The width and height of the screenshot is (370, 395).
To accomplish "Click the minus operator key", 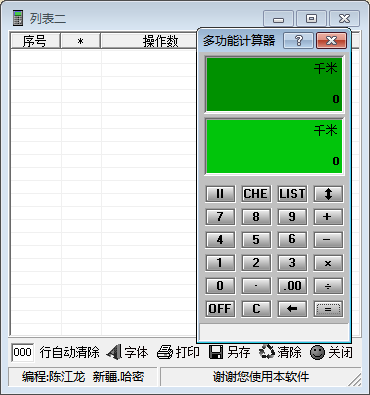I will (328, 240).
